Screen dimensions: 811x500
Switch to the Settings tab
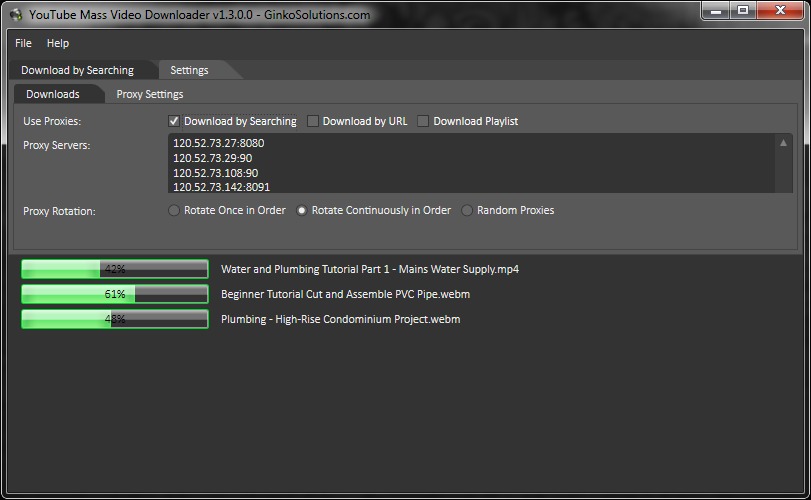189,70
